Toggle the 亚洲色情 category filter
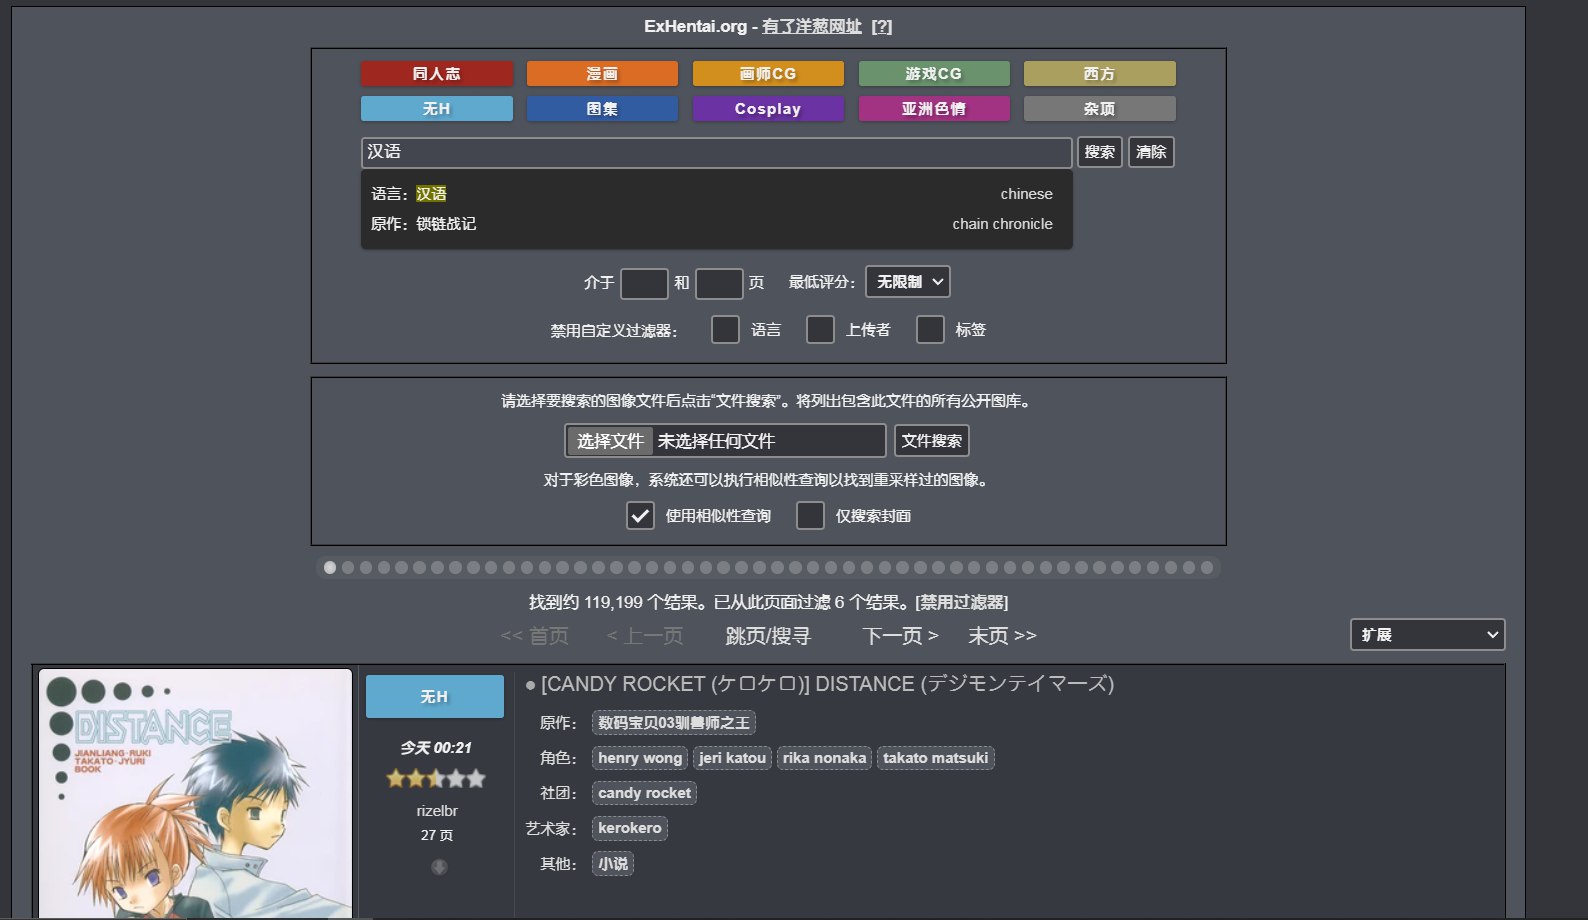The image size is (1588, 920). point(934,109)
